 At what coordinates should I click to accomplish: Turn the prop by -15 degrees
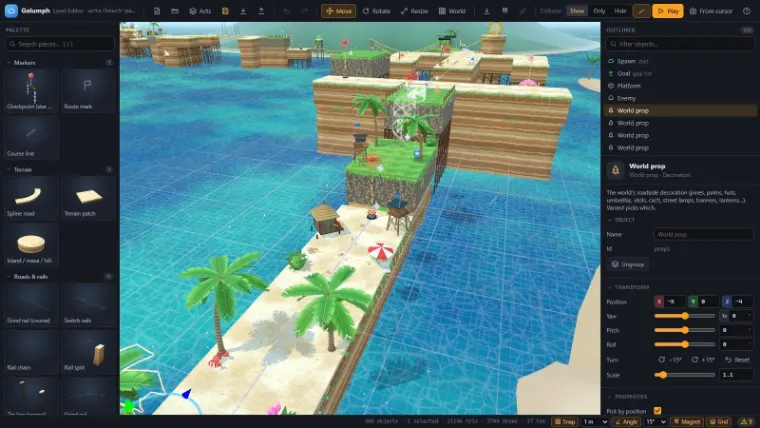670,360
